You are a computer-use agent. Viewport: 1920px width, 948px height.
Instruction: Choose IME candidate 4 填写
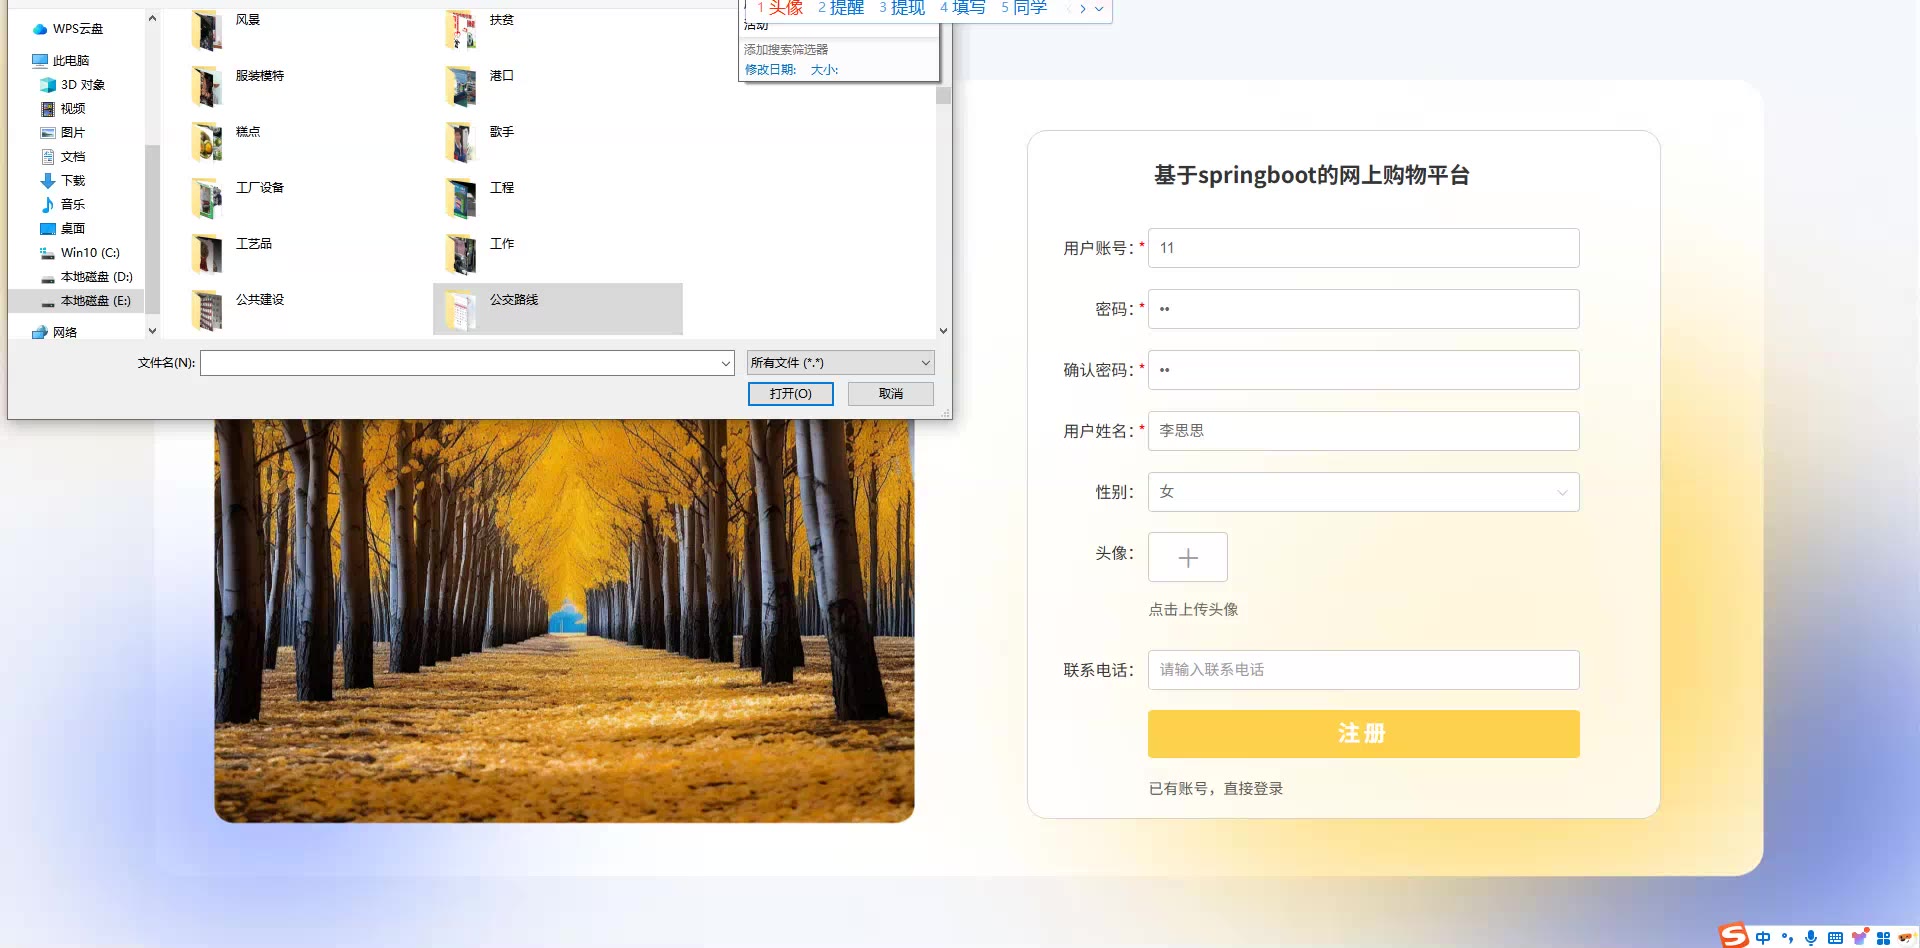click(963, 8)
